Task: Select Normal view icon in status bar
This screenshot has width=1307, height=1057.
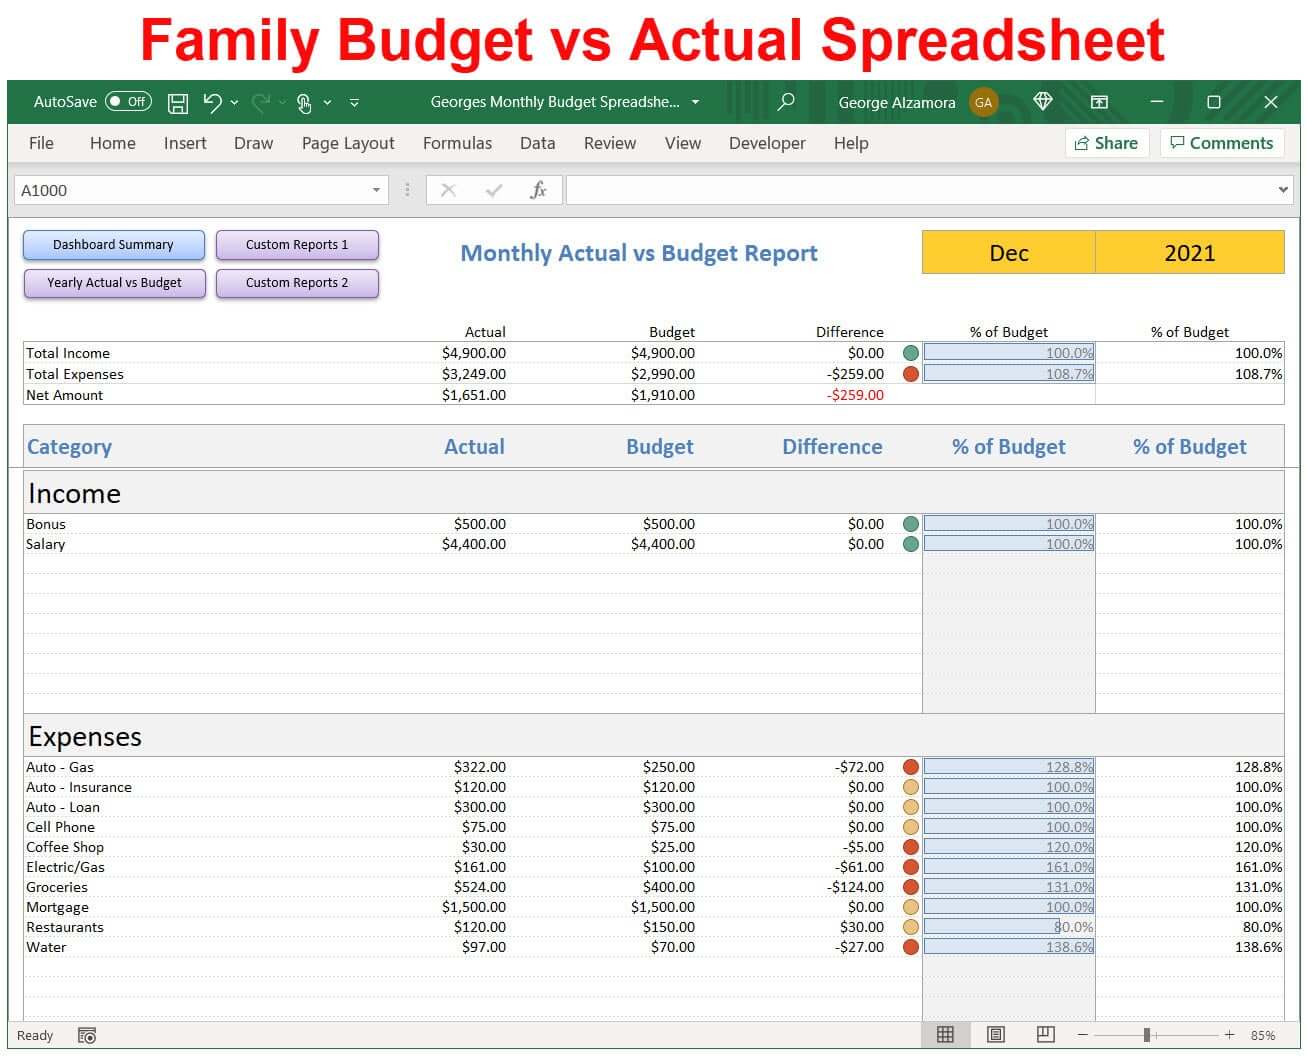Action: (945, 1035)
